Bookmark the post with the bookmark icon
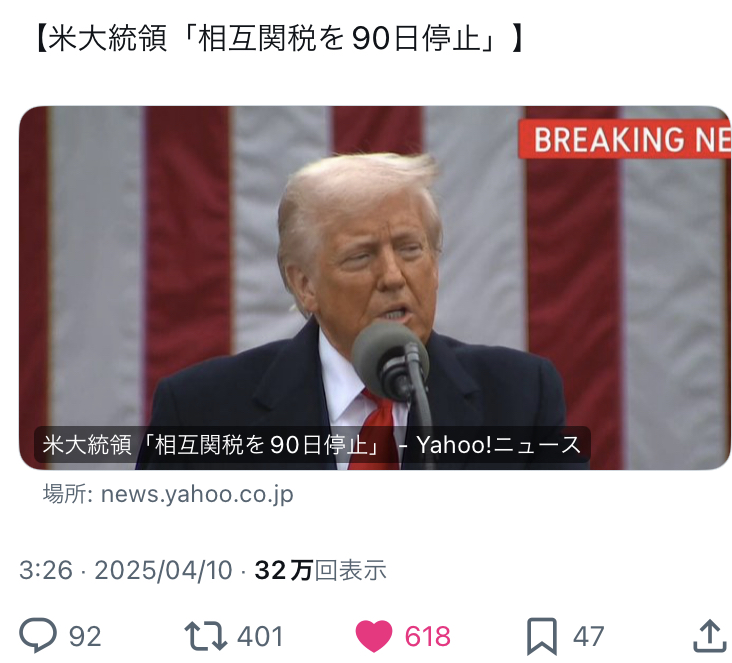This screenshot has width=732, height=663. 542,636
